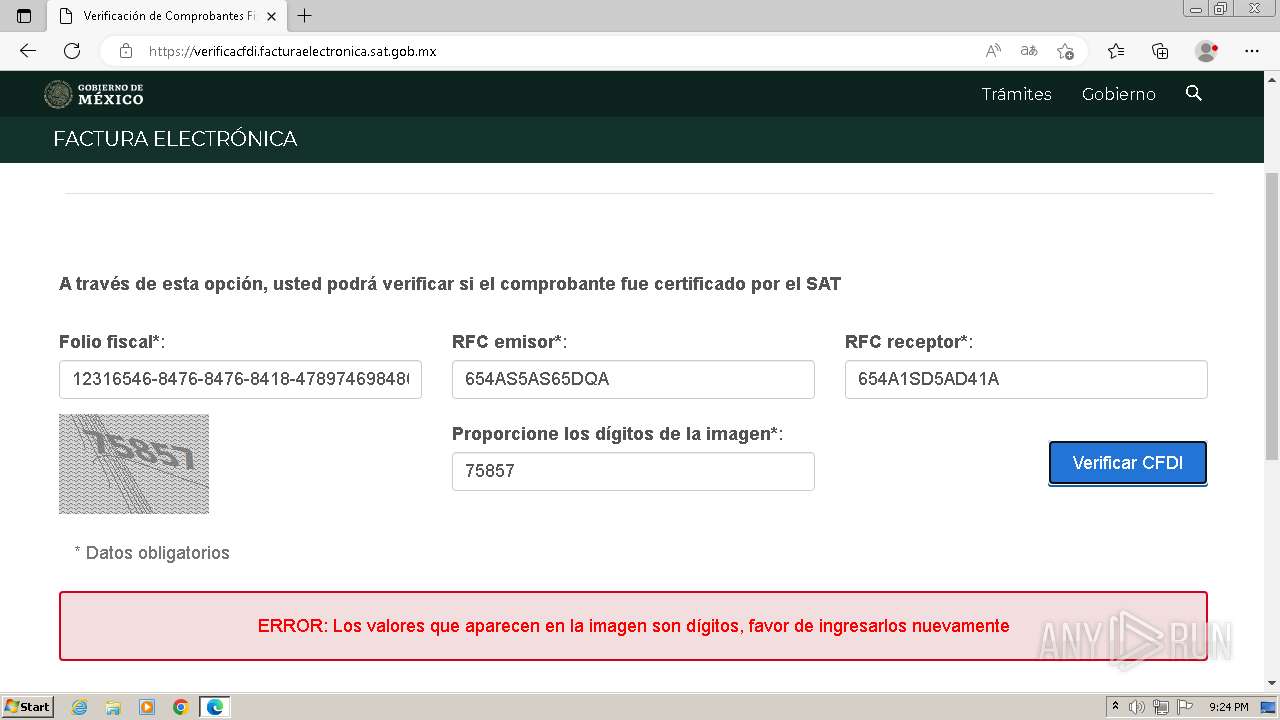Open the network tray icon
This screenshot has width=1280, height=720.
click(1160, 707)
